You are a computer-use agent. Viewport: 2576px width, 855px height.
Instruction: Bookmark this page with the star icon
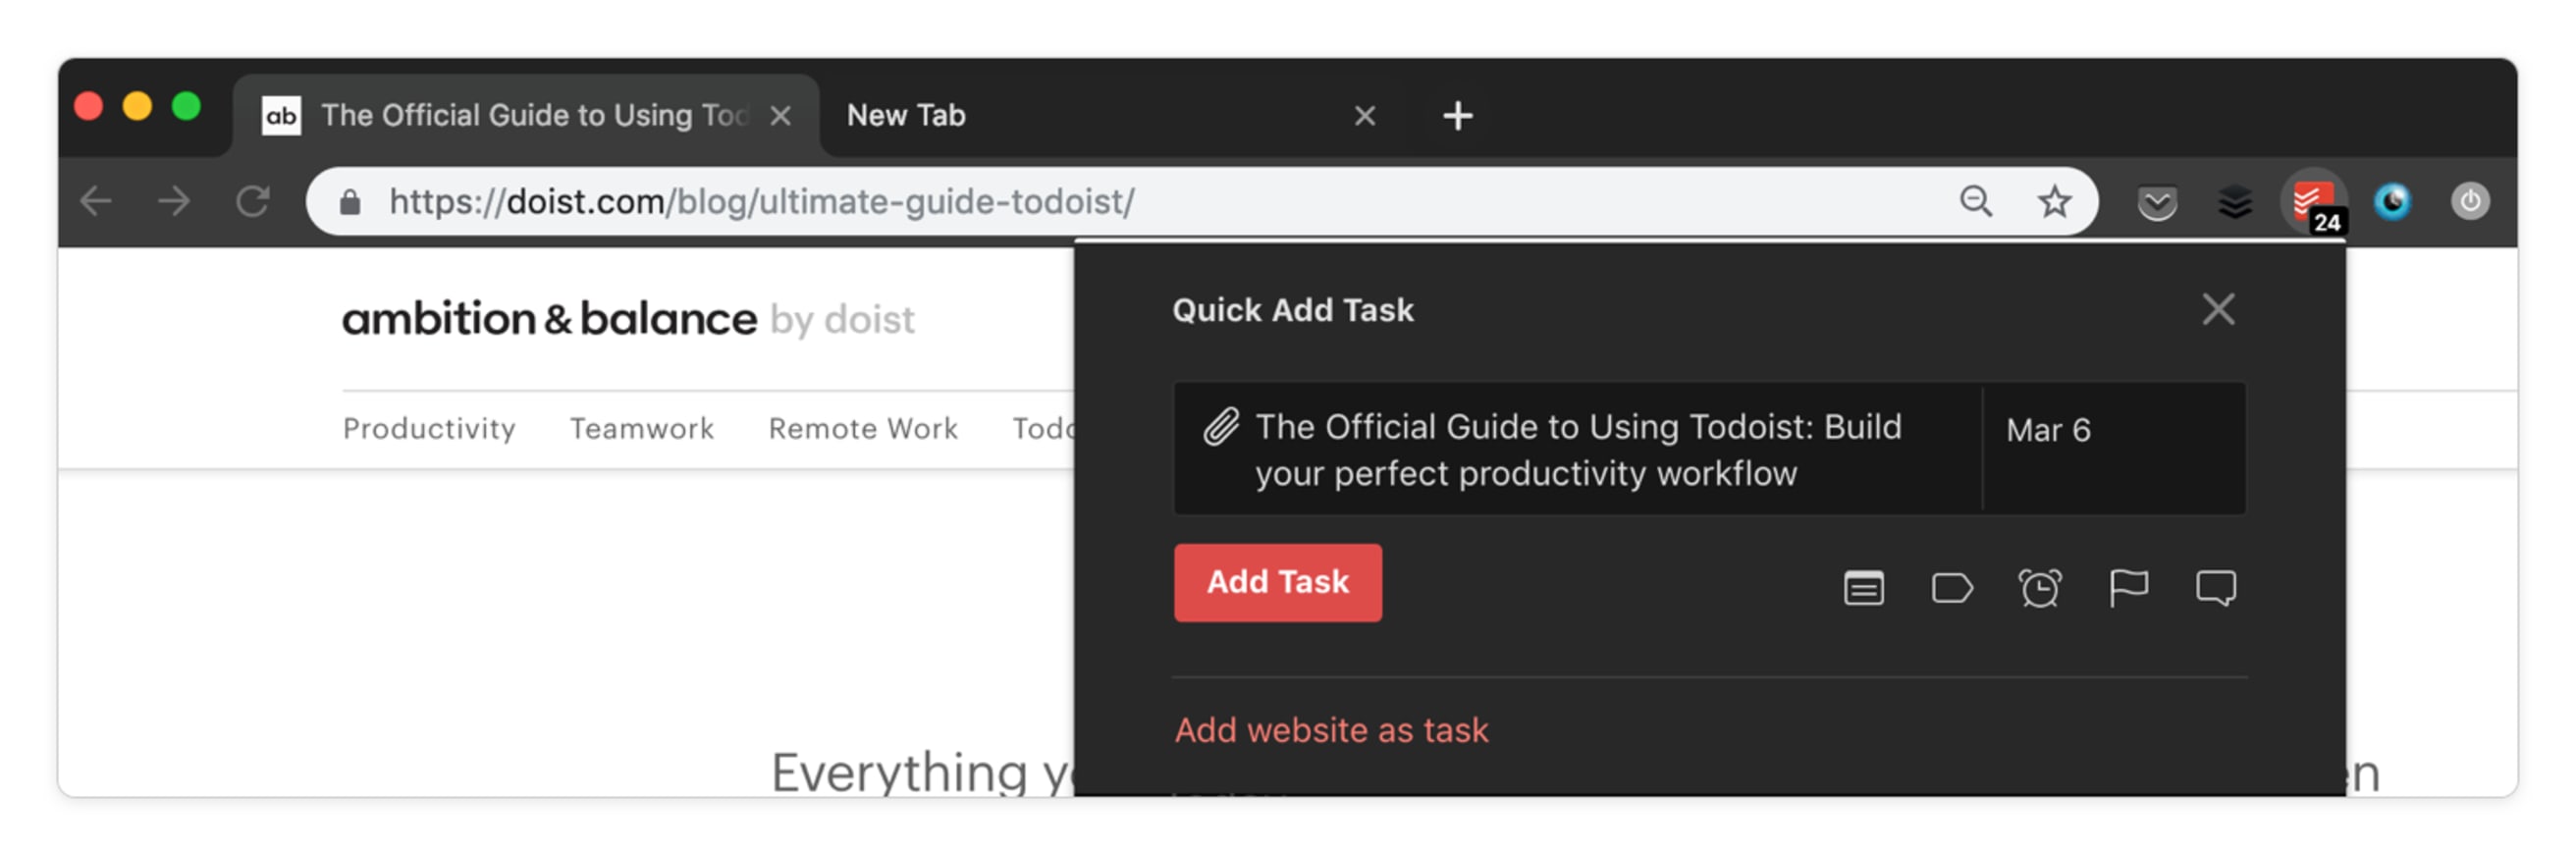tap(2054, 202)
